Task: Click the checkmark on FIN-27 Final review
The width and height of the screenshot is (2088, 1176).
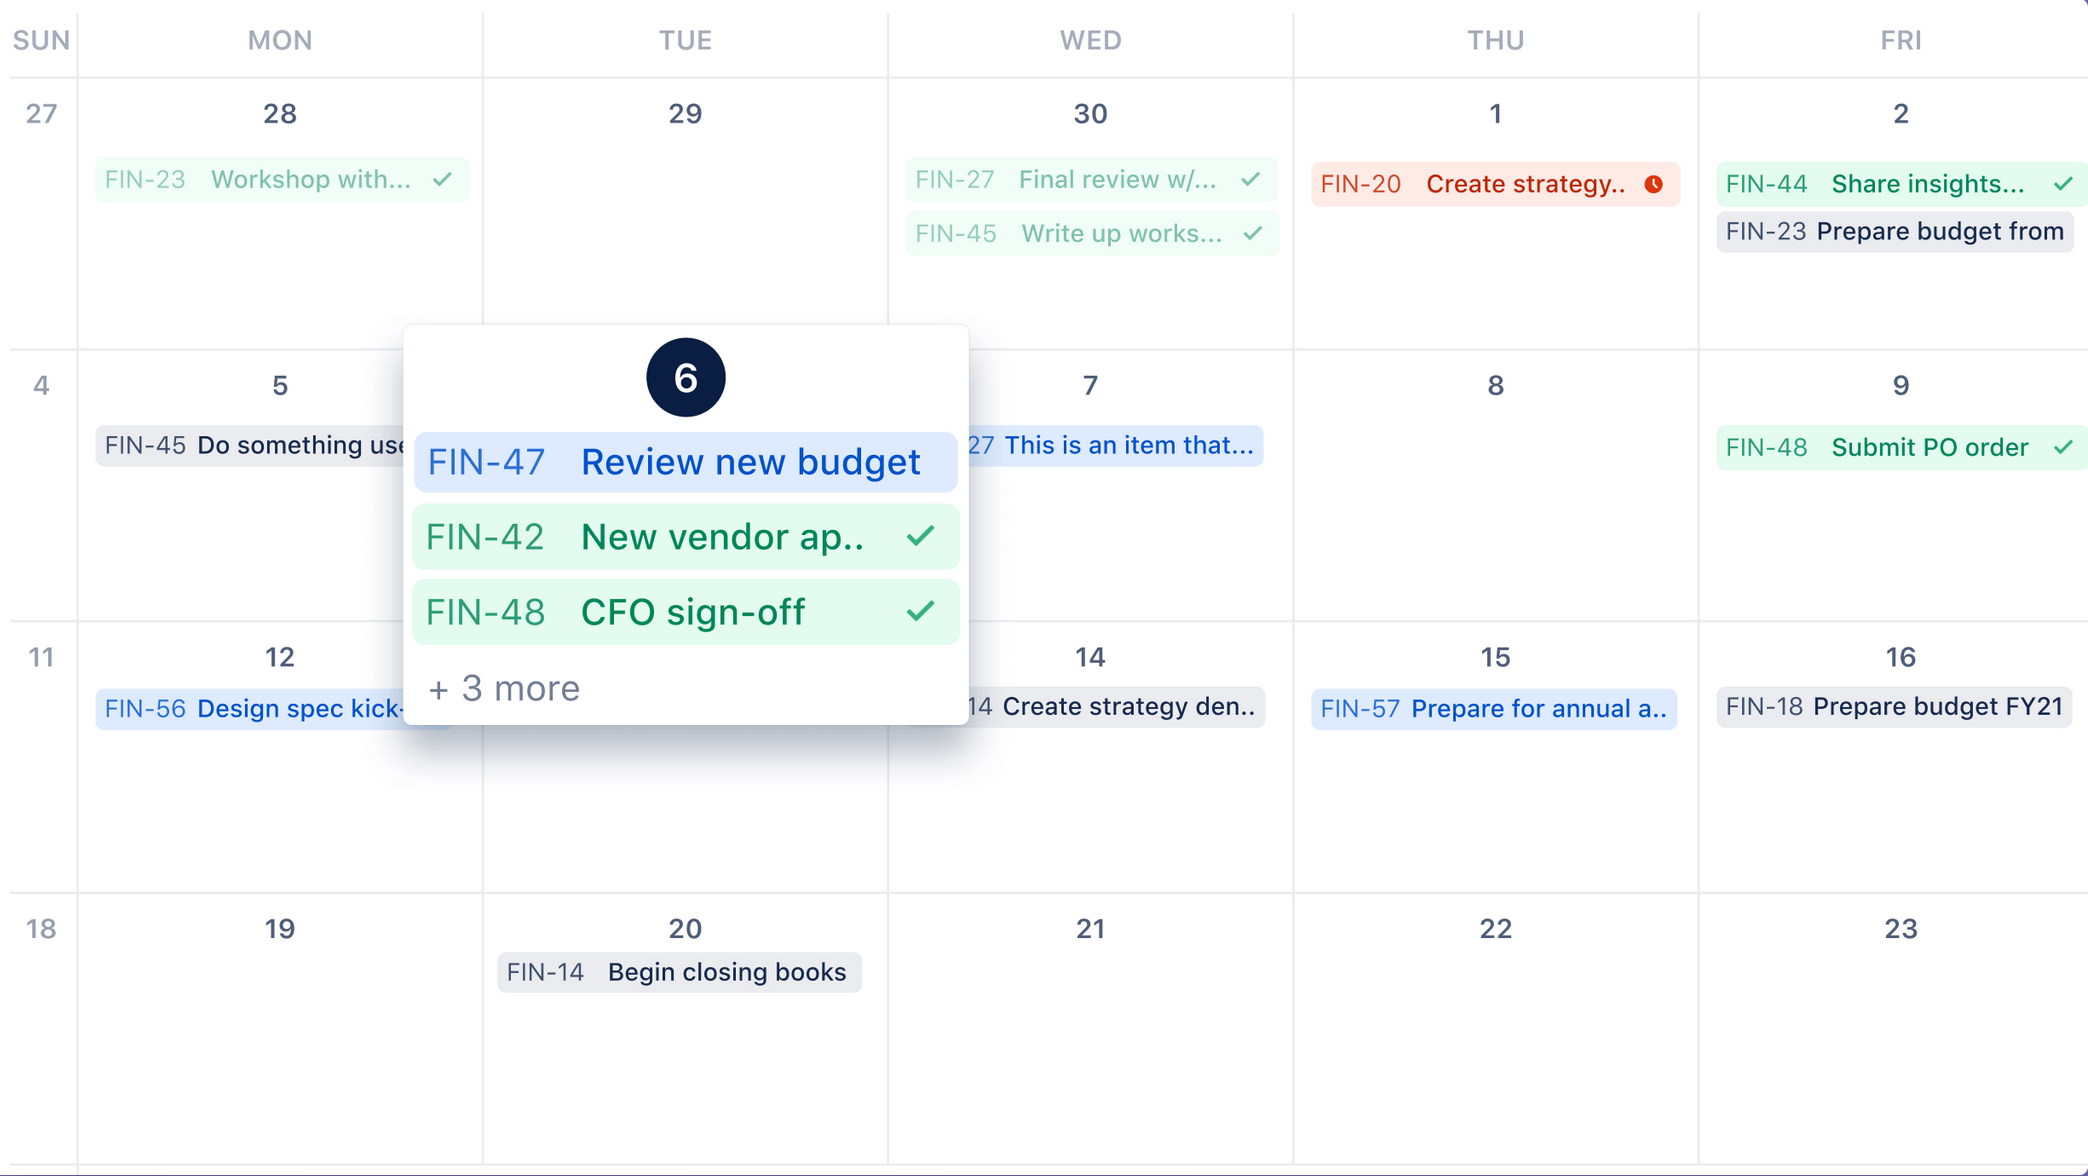Action: 1251,179
